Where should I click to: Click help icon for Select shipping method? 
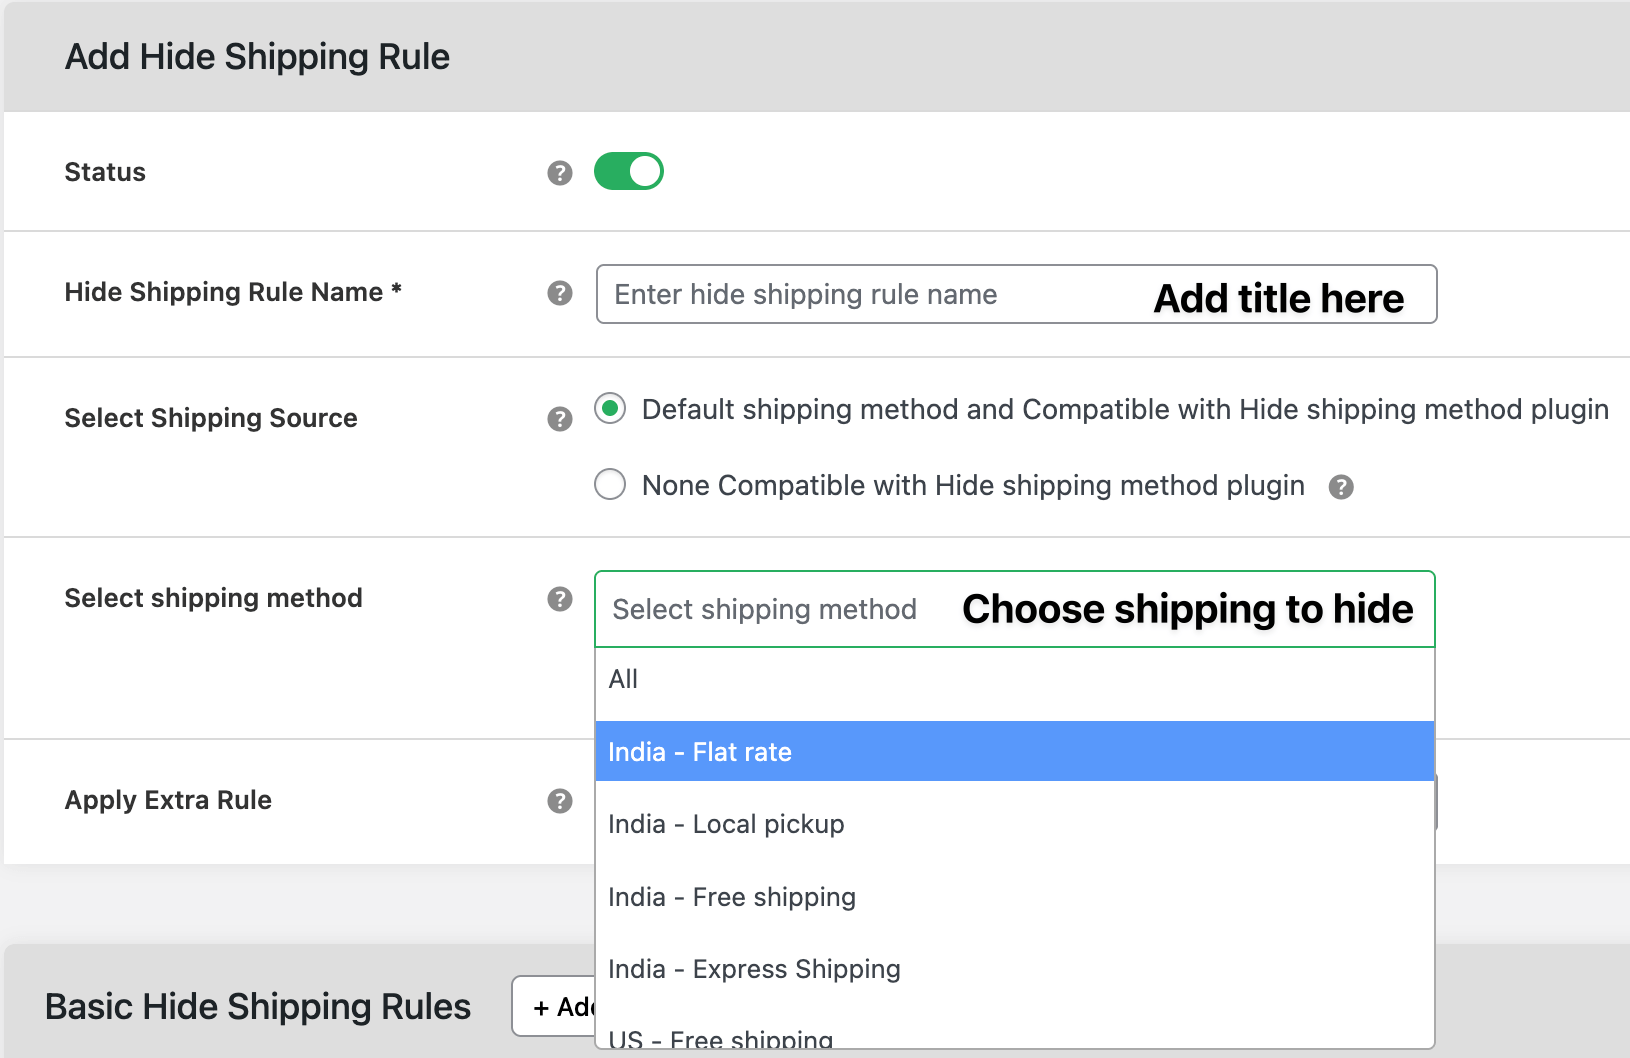559,599
